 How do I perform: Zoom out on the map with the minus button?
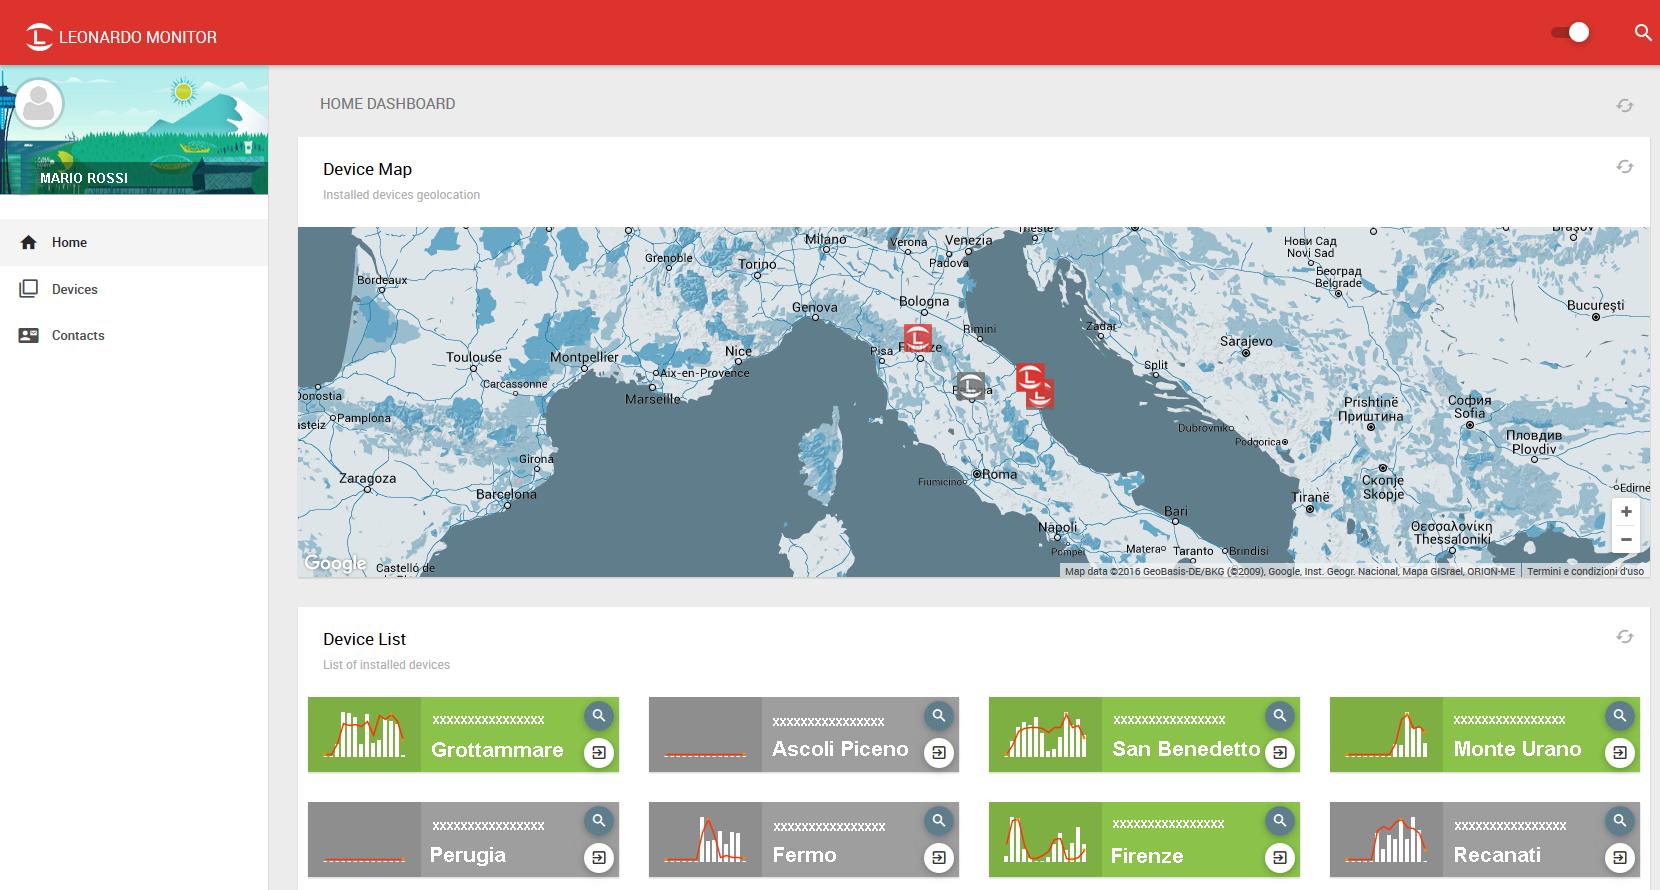(x=1626, y=539)
